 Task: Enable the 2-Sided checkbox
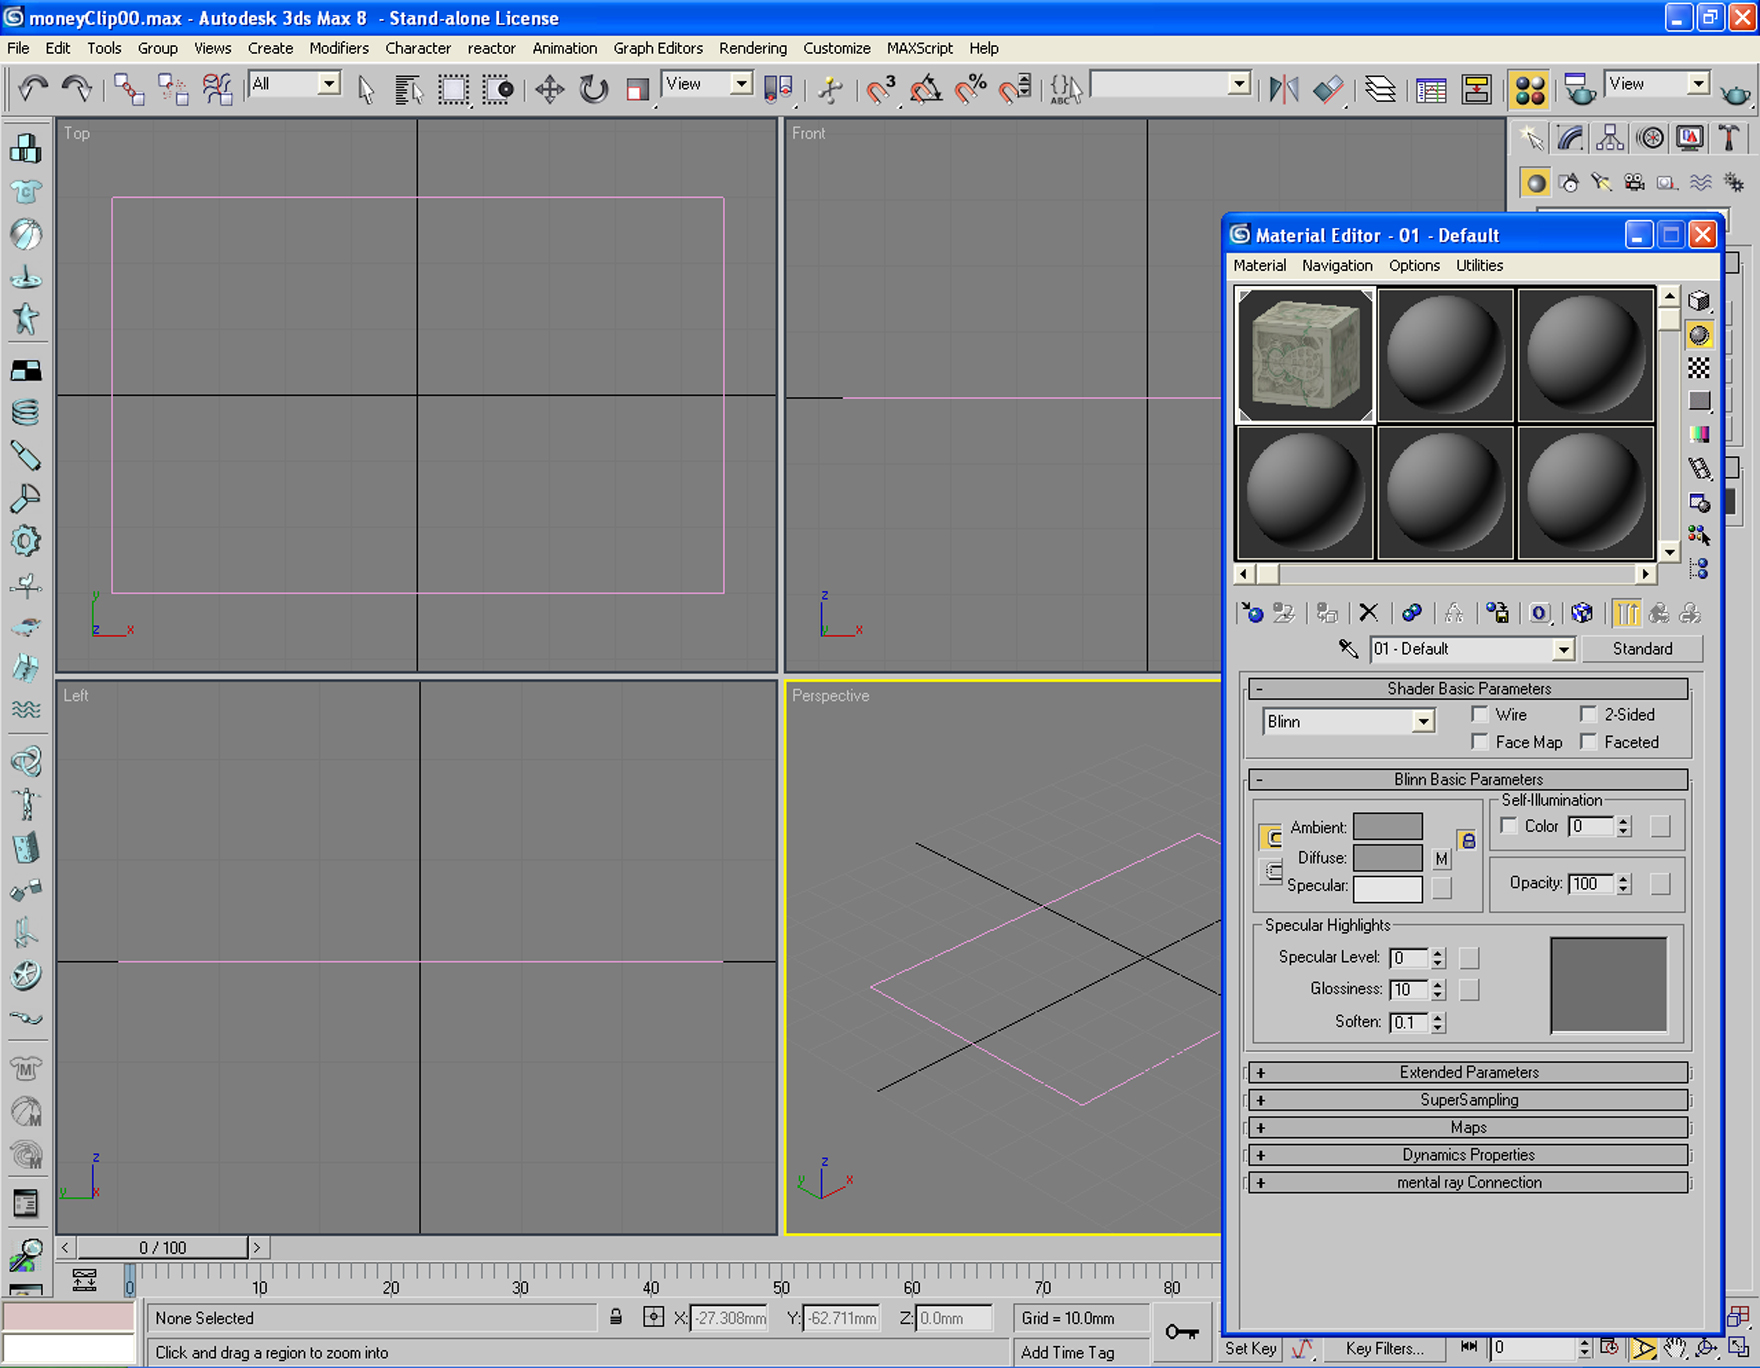[x=1588, y=714]
